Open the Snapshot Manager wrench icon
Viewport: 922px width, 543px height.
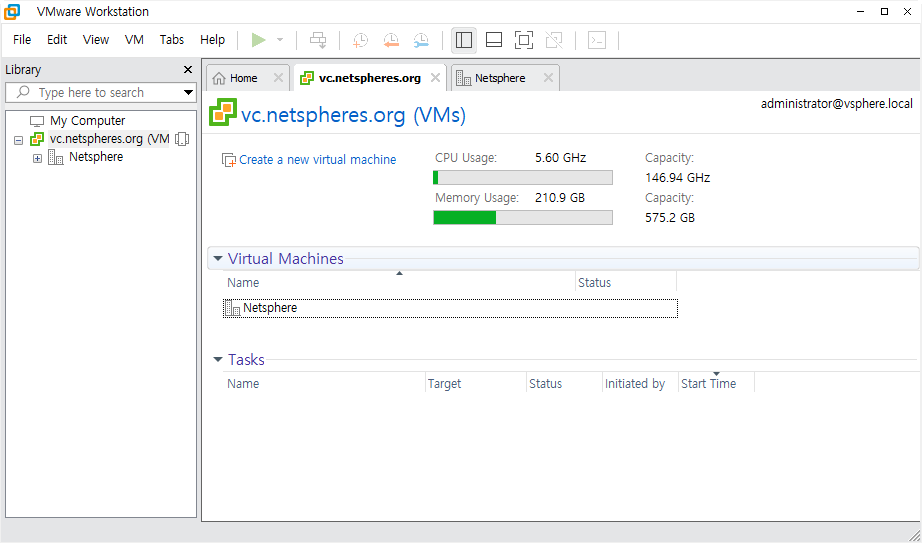pyautogui.click(x=421, y=40)
